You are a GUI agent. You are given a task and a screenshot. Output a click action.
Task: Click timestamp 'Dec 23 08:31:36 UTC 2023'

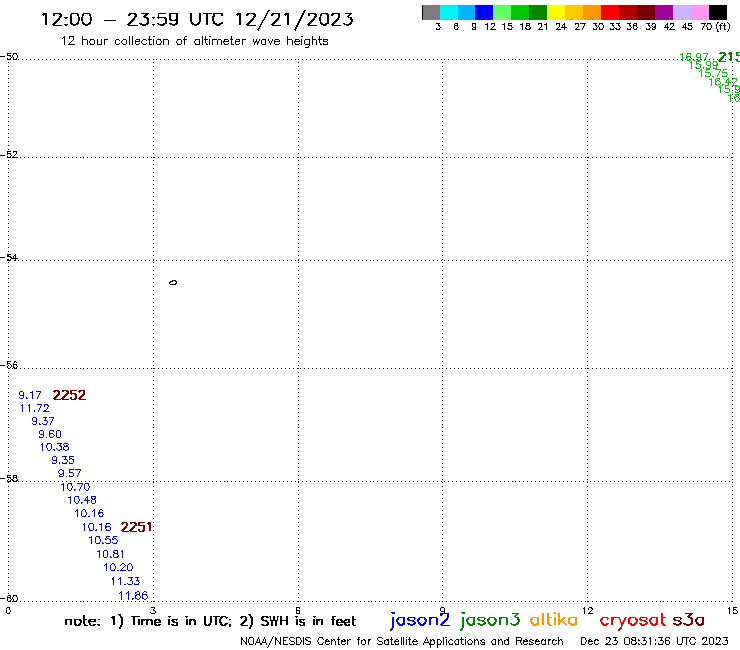tap(654, 641)
